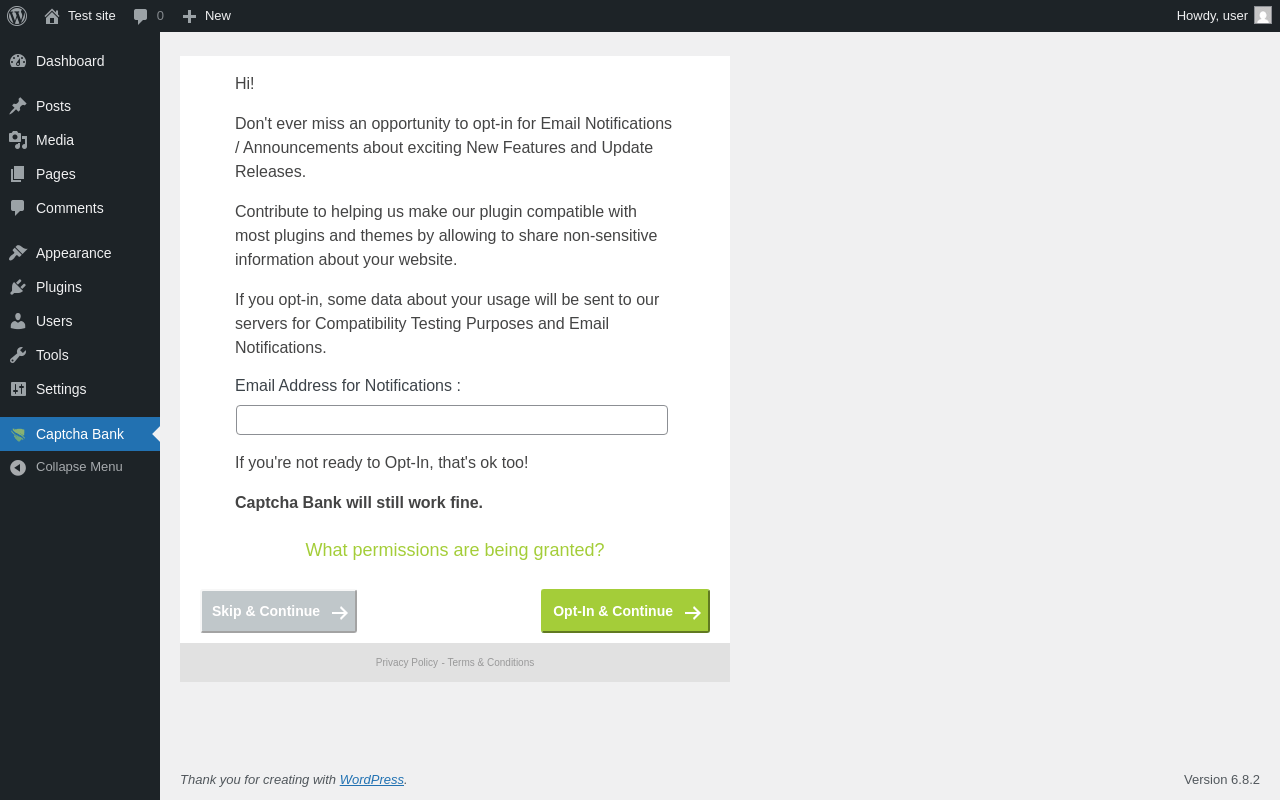Click the Plugins plug icon

[x=18, y=287]
